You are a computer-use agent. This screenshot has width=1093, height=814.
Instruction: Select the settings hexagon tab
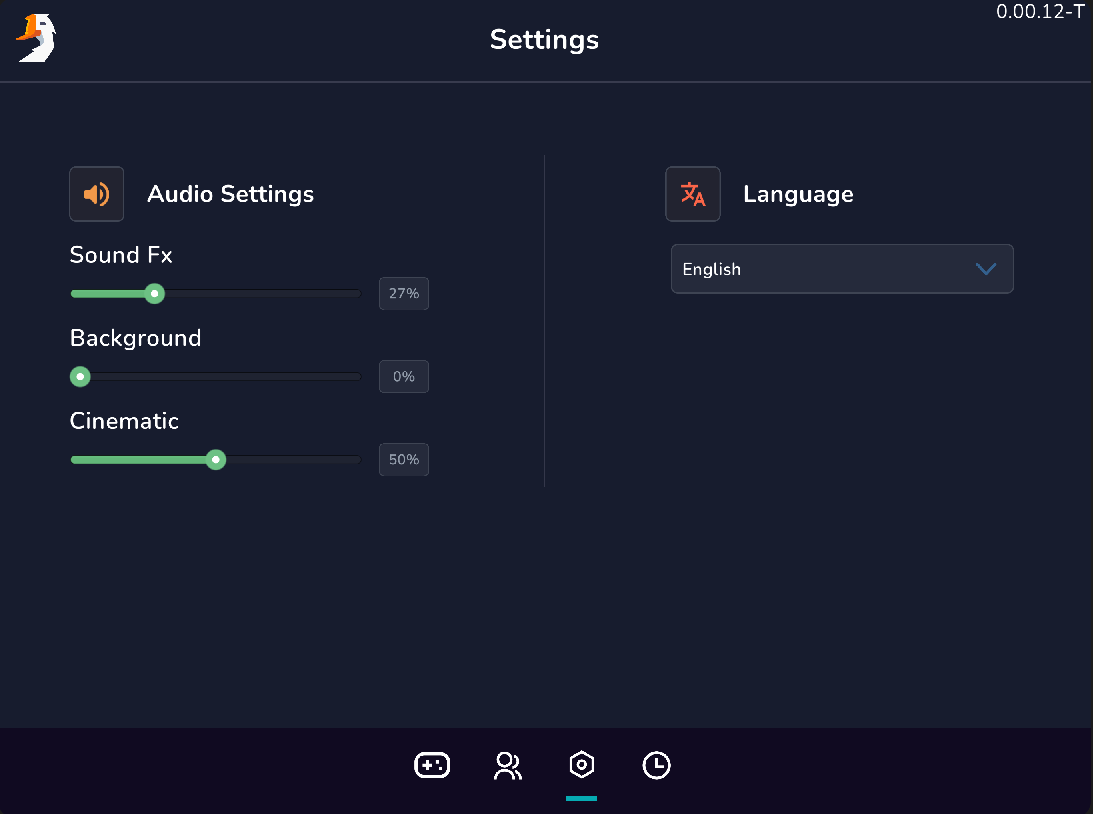pyautogui.click(x=581, y=765)
